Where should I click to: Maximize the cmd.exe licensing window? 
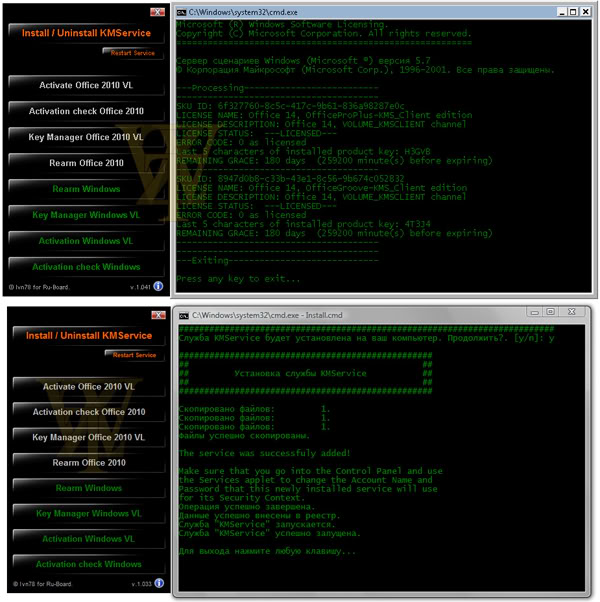[573, 12]
